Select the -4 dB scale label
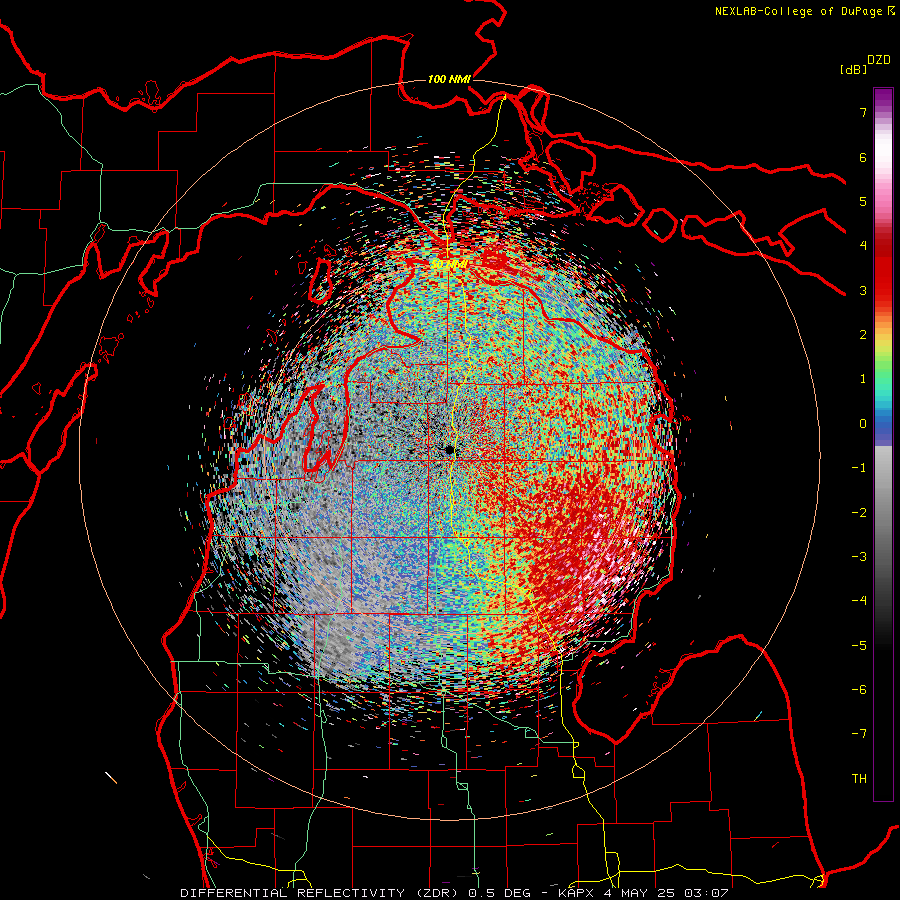 (859, 601)
